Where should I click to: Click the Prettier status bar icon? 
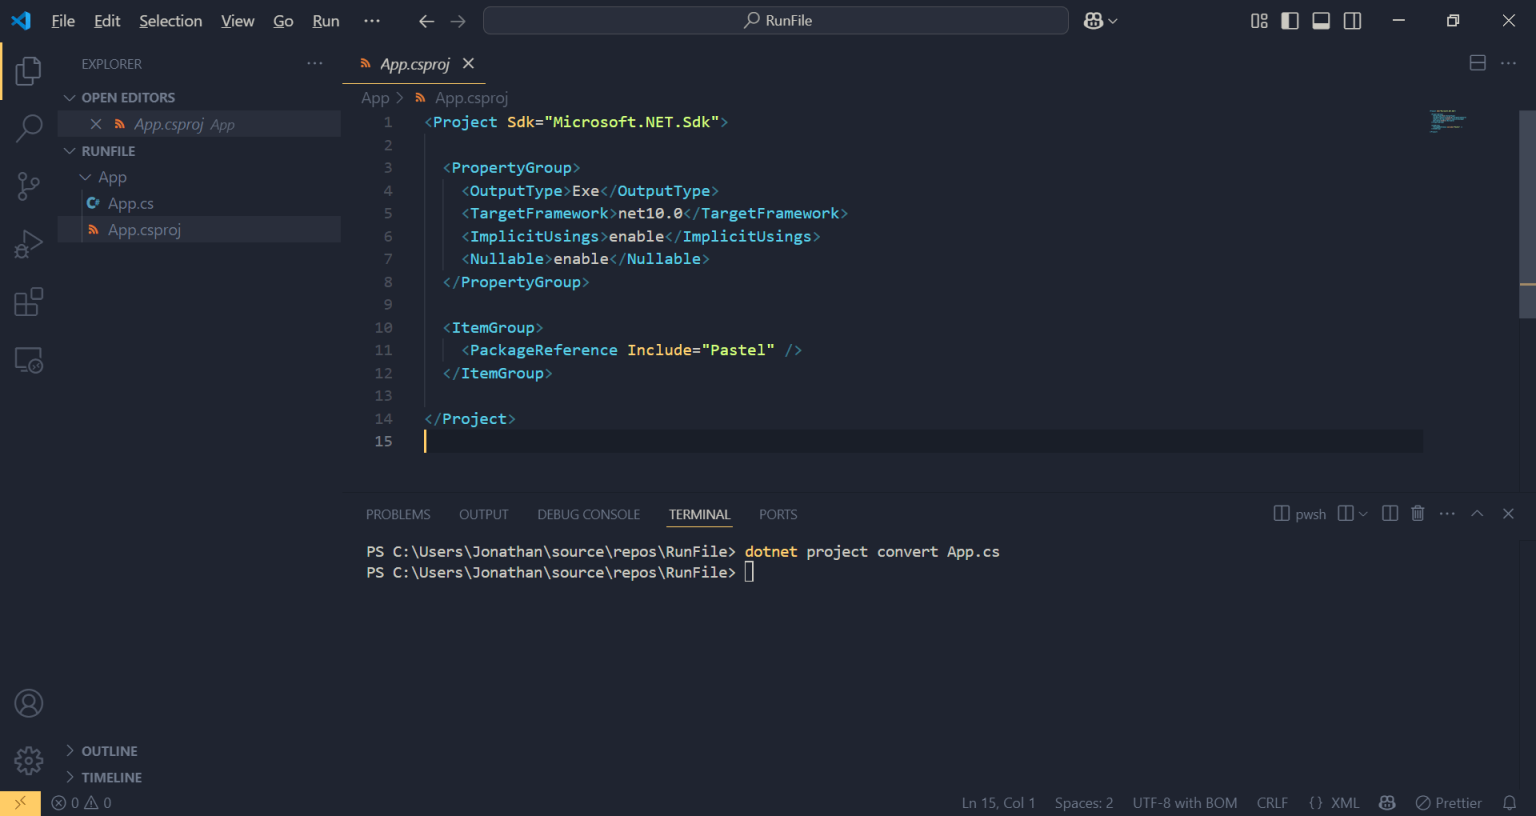(1448, 802)
